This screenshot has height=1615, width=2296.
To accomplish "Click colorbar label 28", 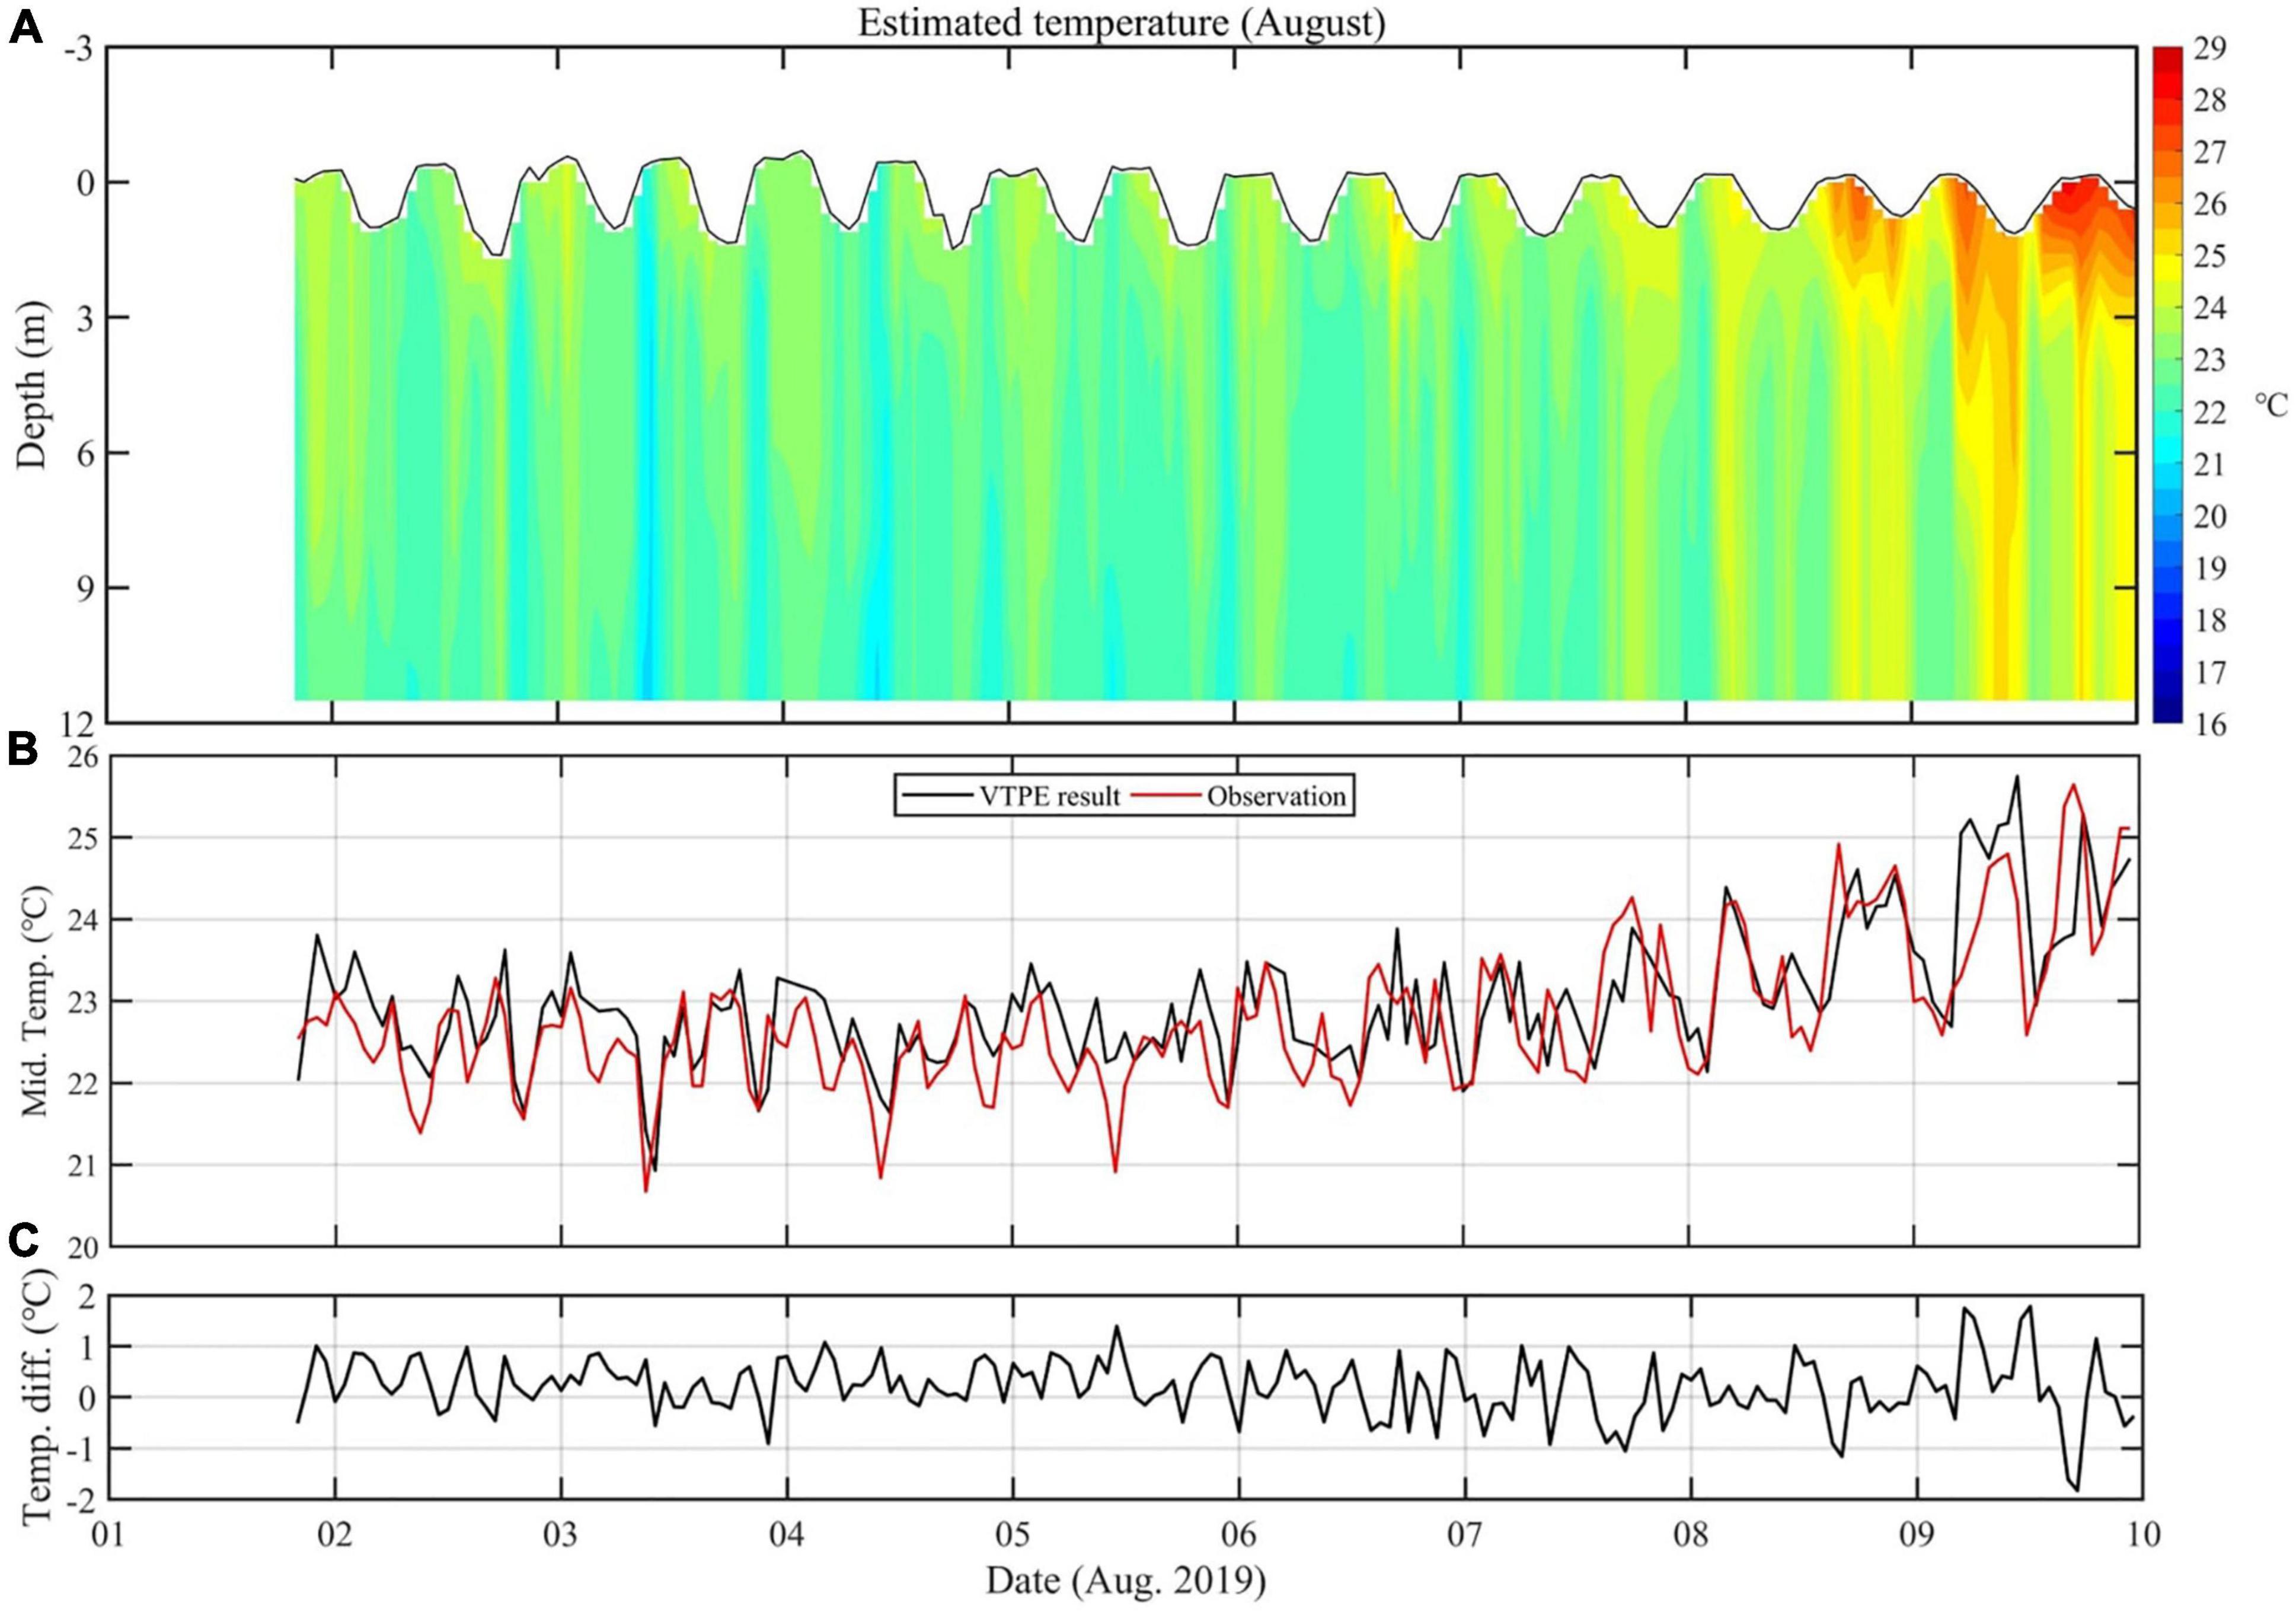I will tap(2211, 101).
